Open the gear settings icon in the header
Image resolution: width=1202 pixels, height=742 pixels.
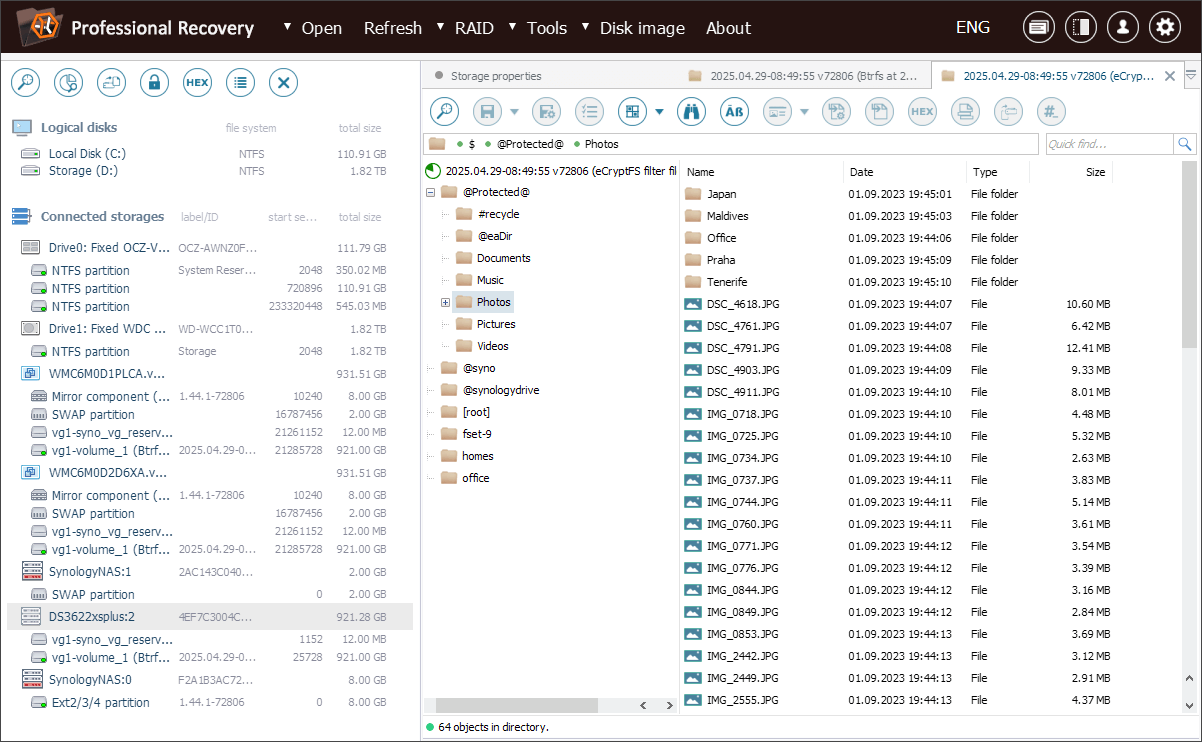coord(1164,28)
